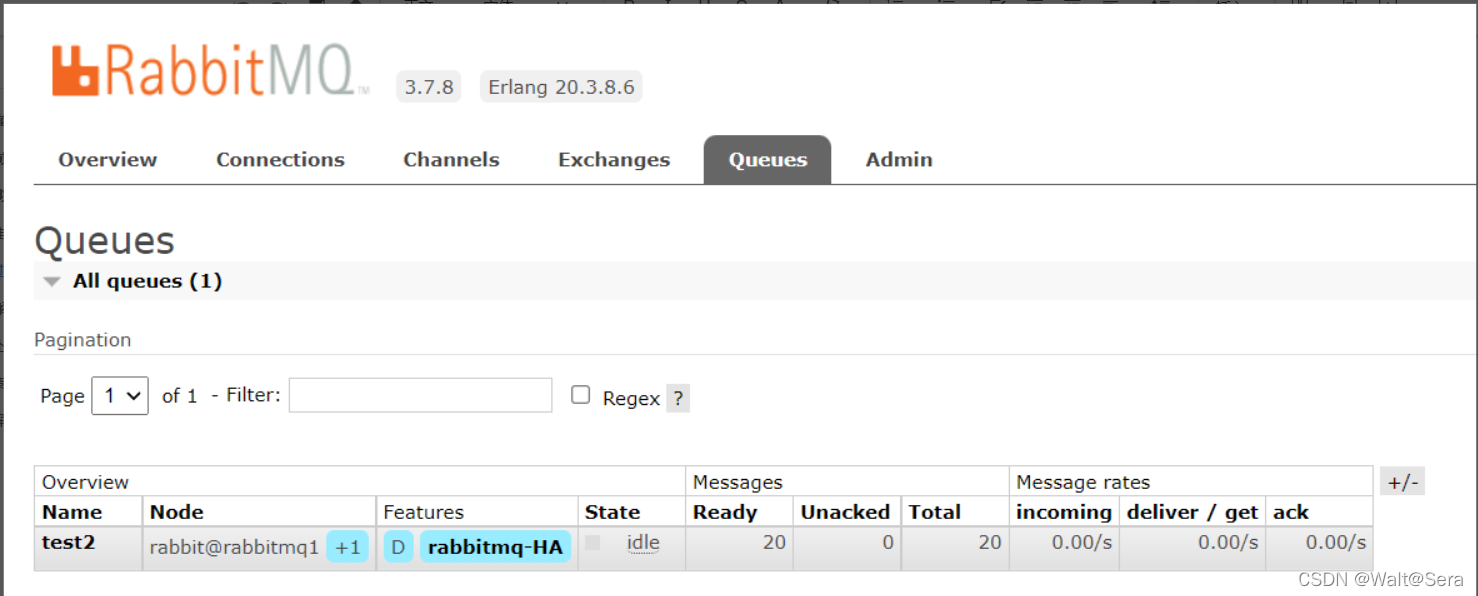Click the +1 mirror node badge
Image resolution: width=1478 pixels, height=596 pixels.
pyautogui.click(x=348, y=547)
